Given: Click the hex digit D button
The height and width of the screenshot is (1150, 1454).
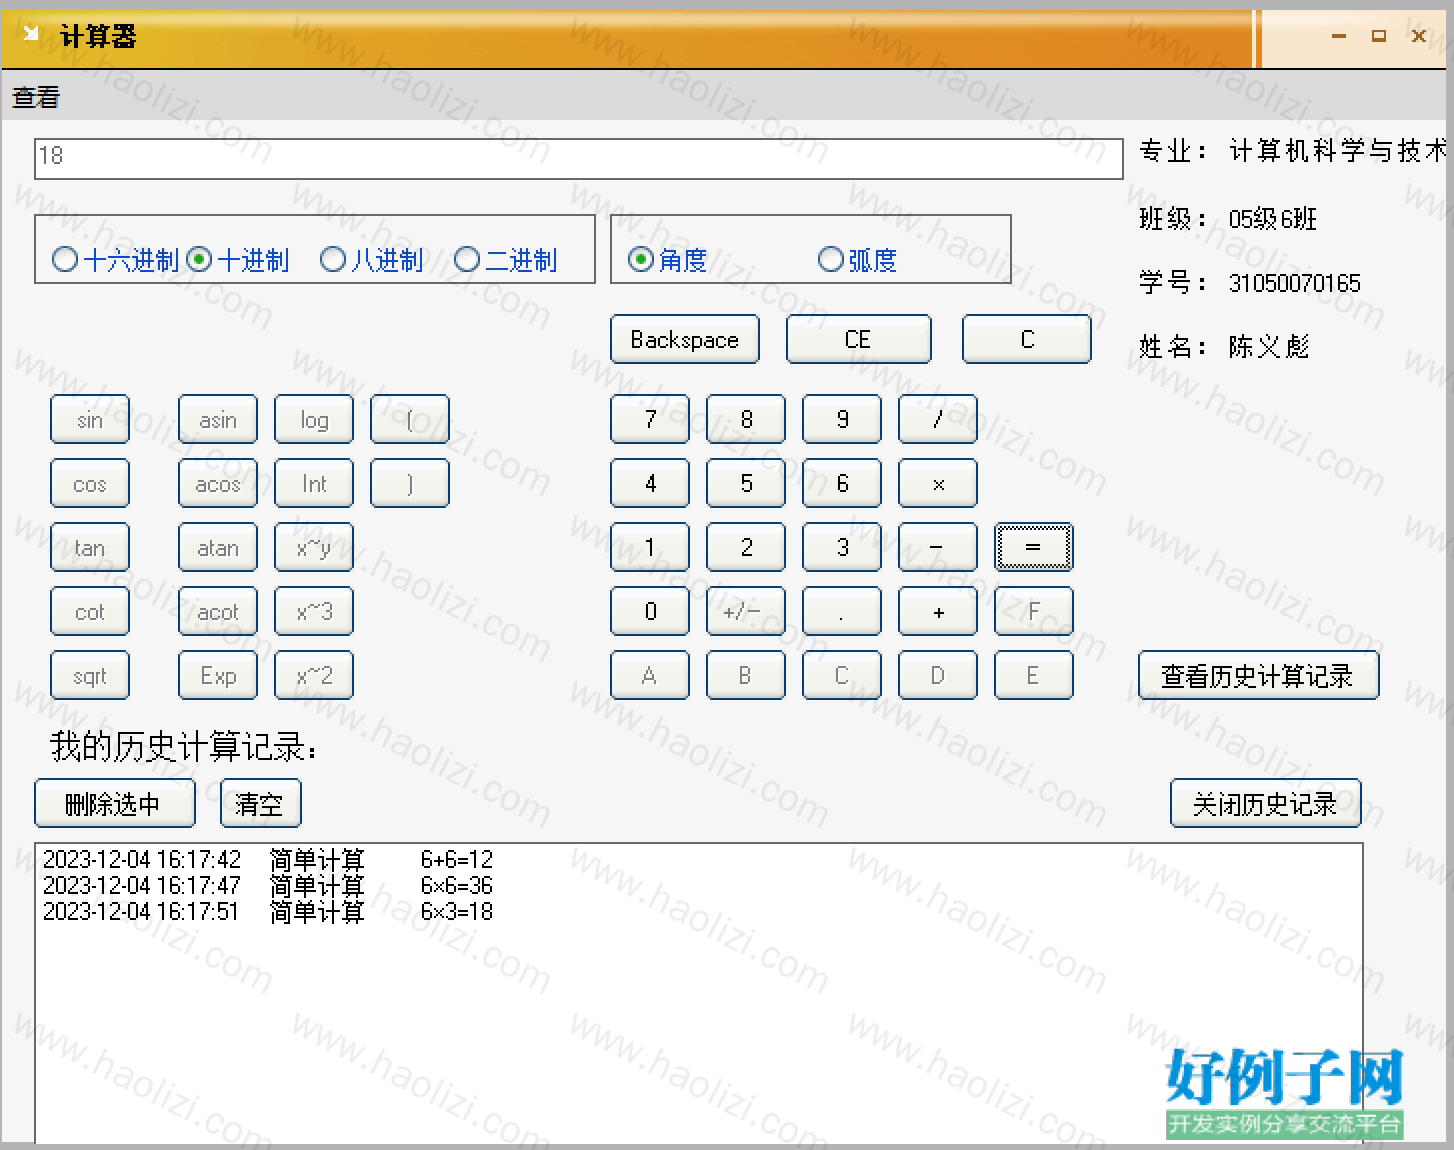Looking at the screenshot, I should [x=938, y=675].
